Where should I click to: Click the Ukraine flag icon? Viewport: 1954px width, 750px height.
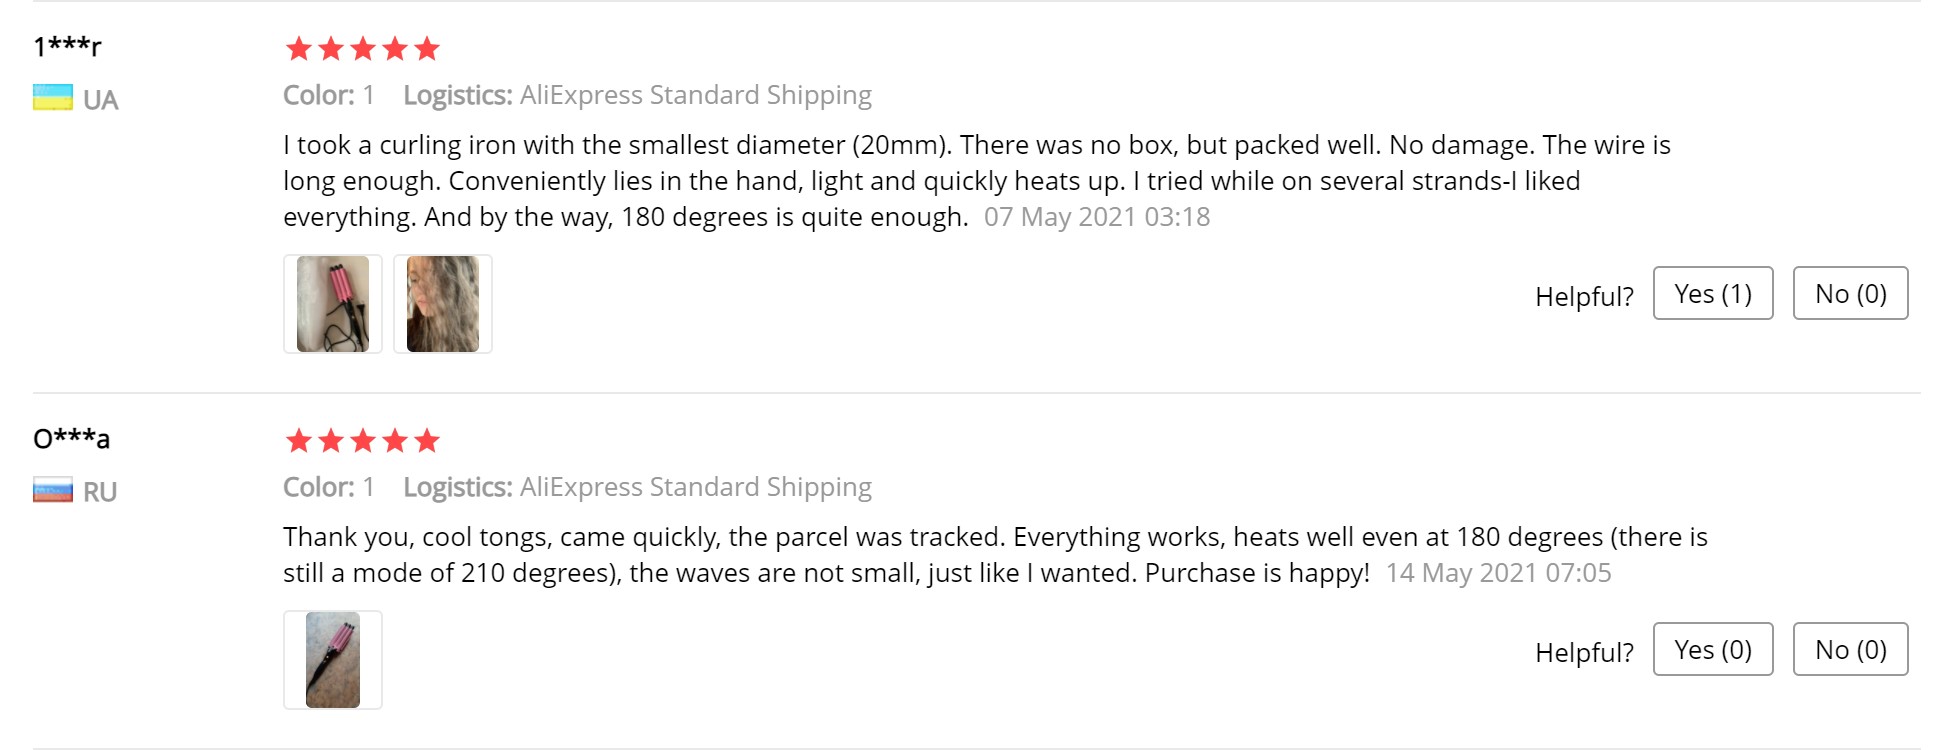(52, 98)
